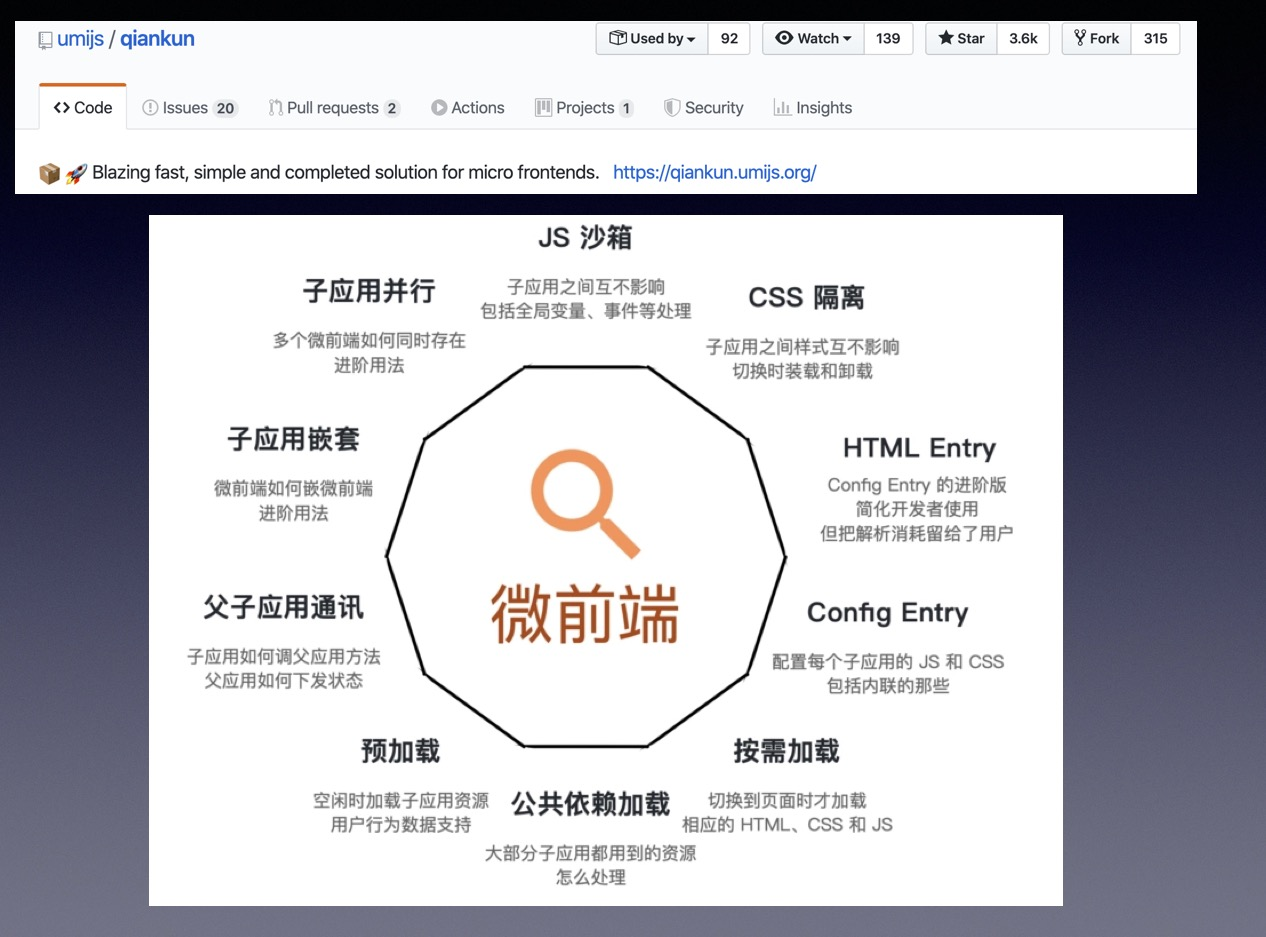Click the umijs organization link

[81, 39]
